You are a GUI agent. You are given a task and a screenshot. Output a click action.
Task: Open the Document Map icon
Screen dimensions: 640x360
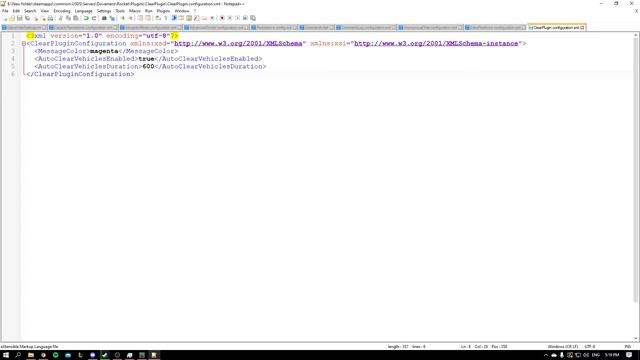click(189, 18)
